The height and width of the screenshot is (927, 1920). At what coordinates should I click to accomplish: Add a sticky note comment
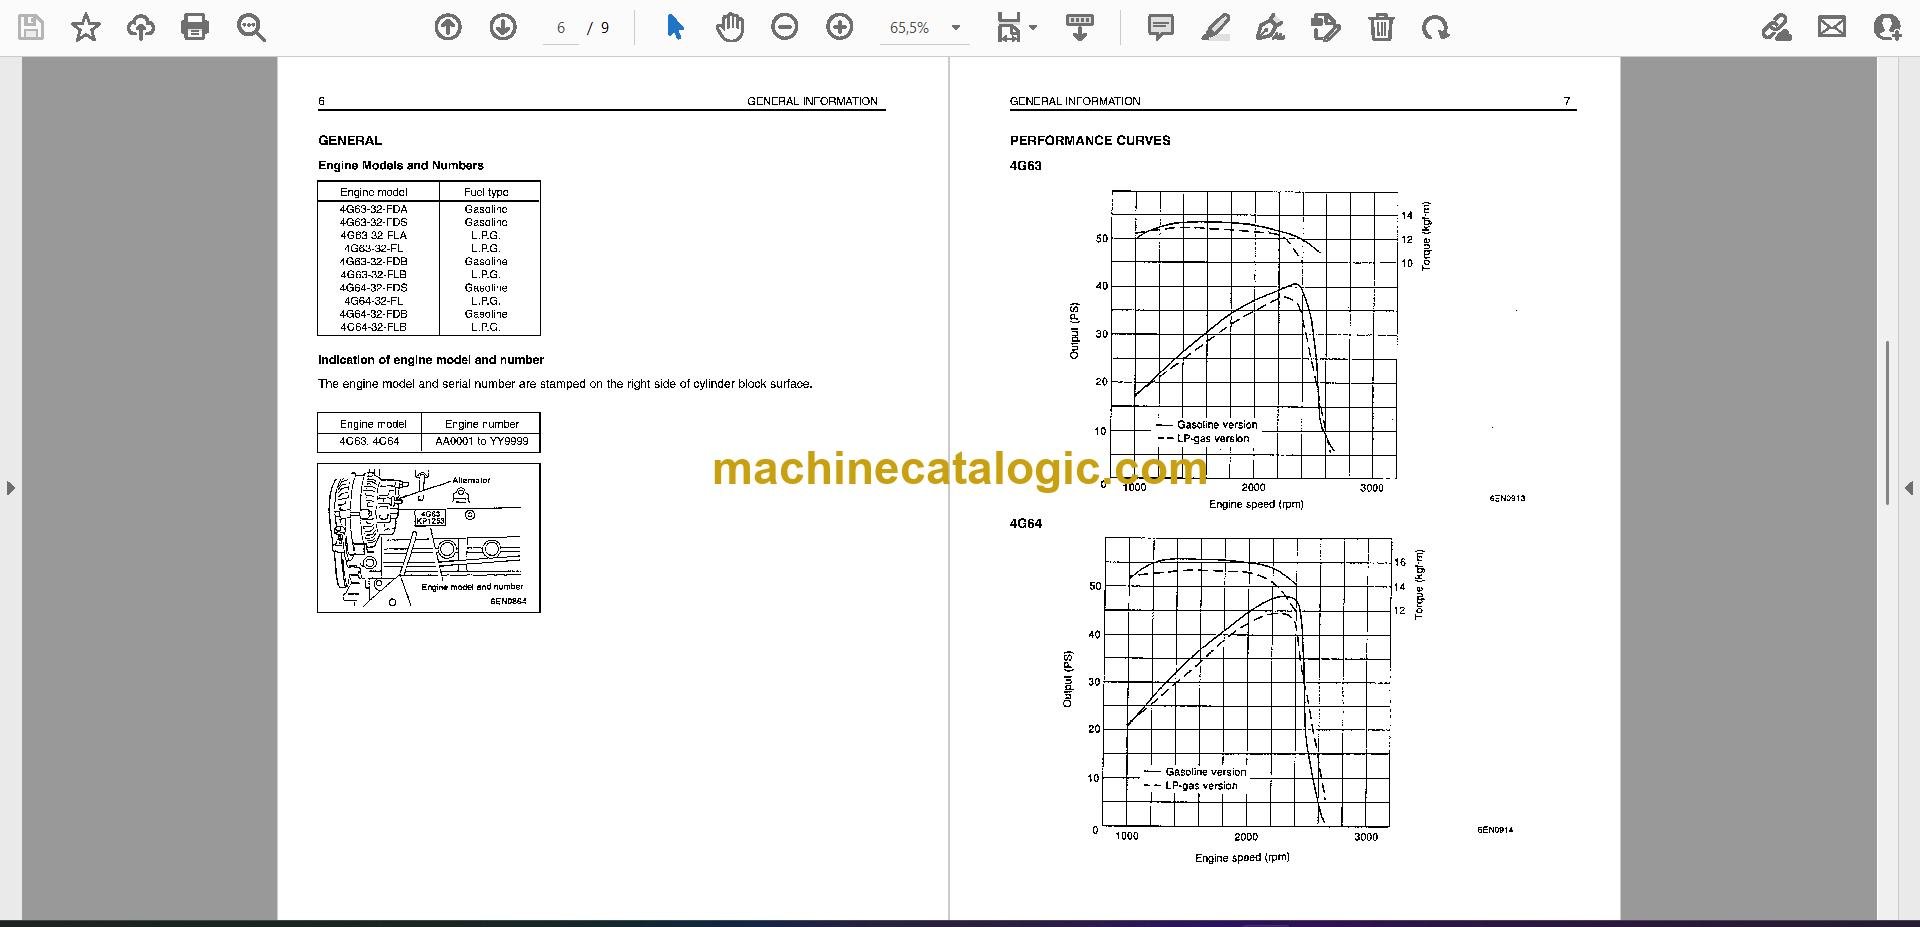pos(1160,28)
